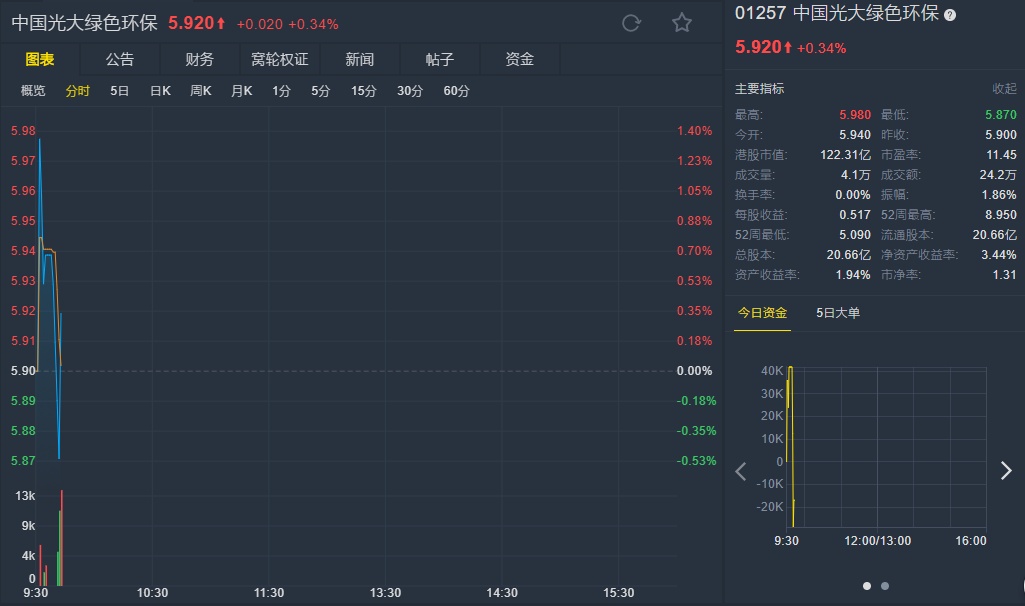
Task: Click the refresh icon
Action: point(631,23)
